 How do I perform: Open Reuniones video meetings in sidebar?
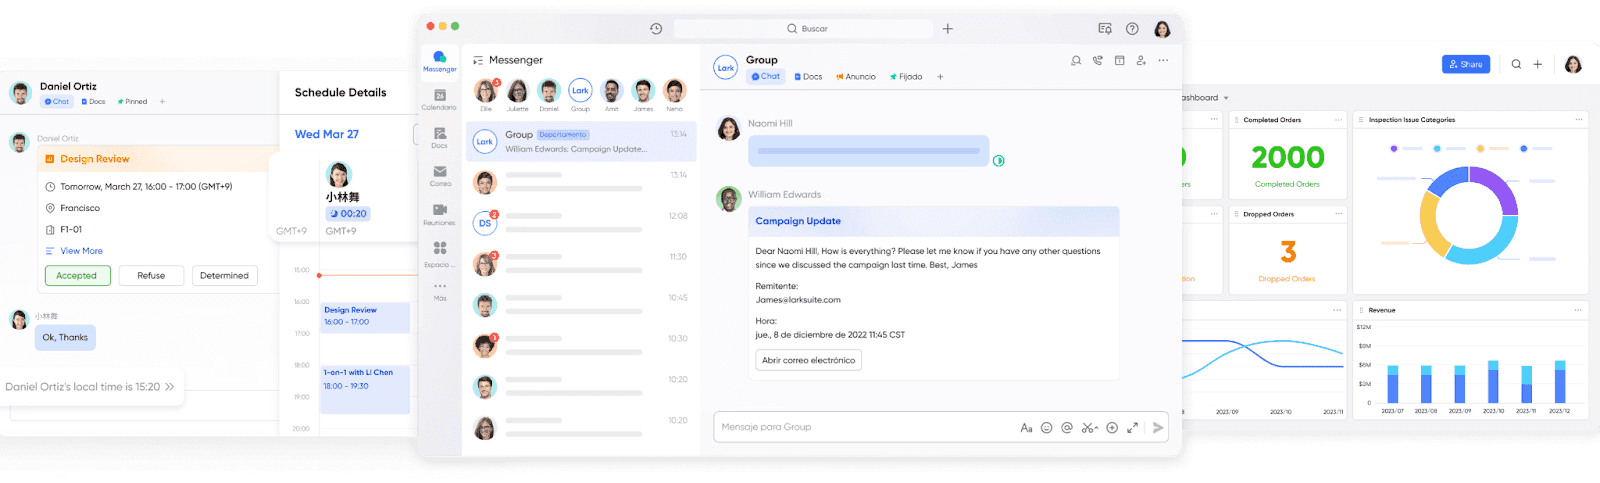[x=439, y=215]
